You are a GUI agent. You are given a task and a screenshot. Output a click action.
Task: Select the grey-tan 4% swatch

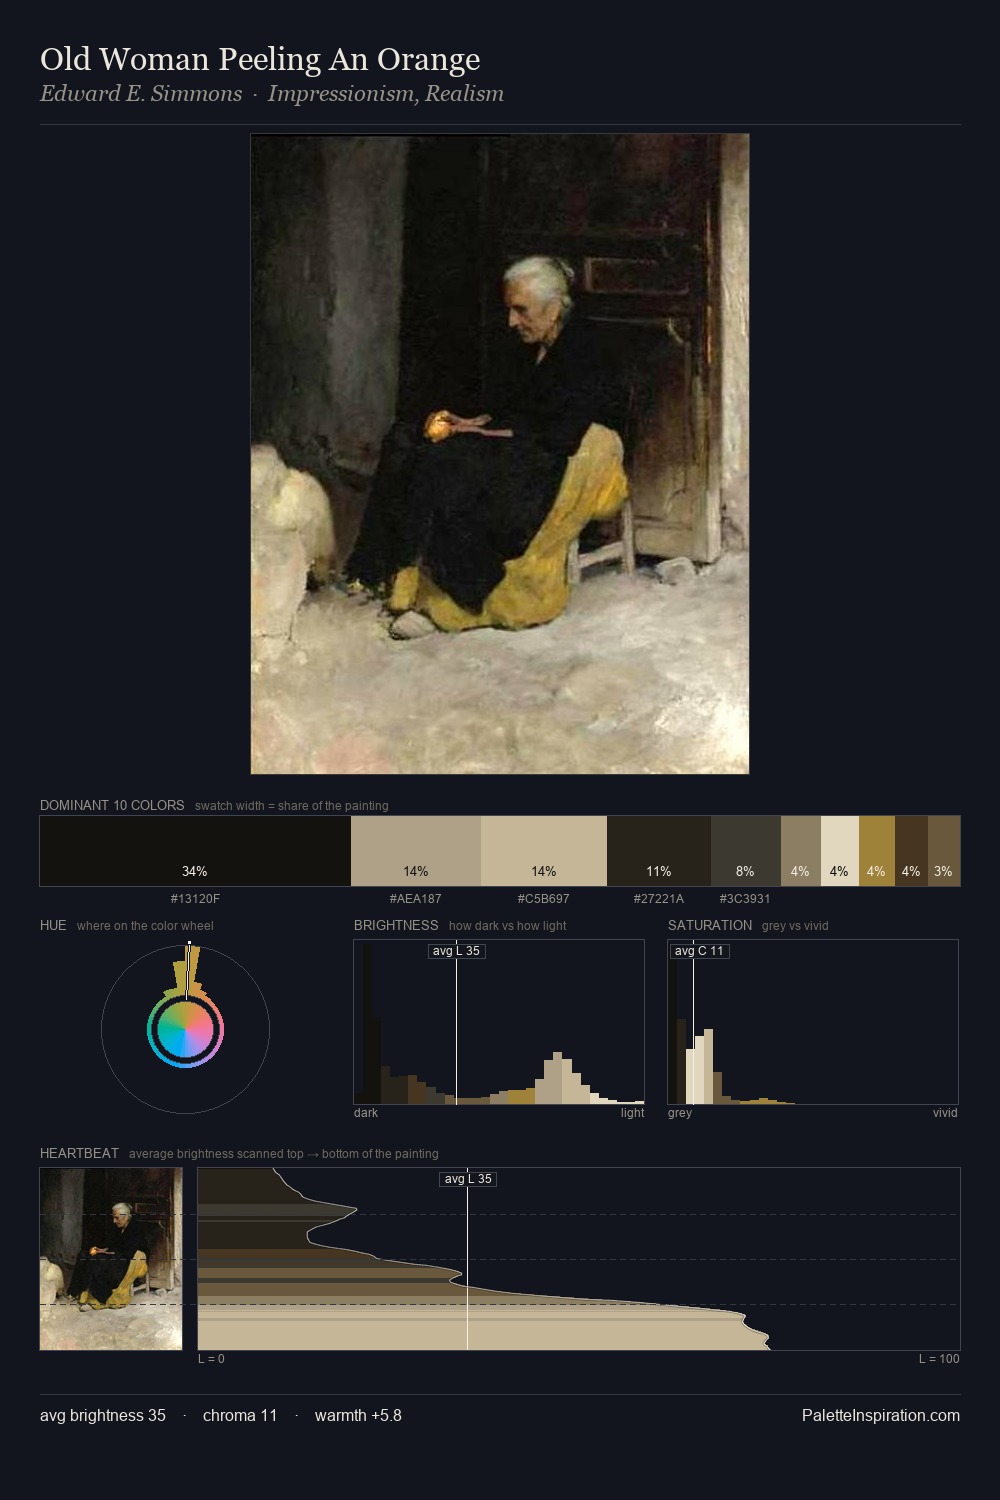[801, 851]
